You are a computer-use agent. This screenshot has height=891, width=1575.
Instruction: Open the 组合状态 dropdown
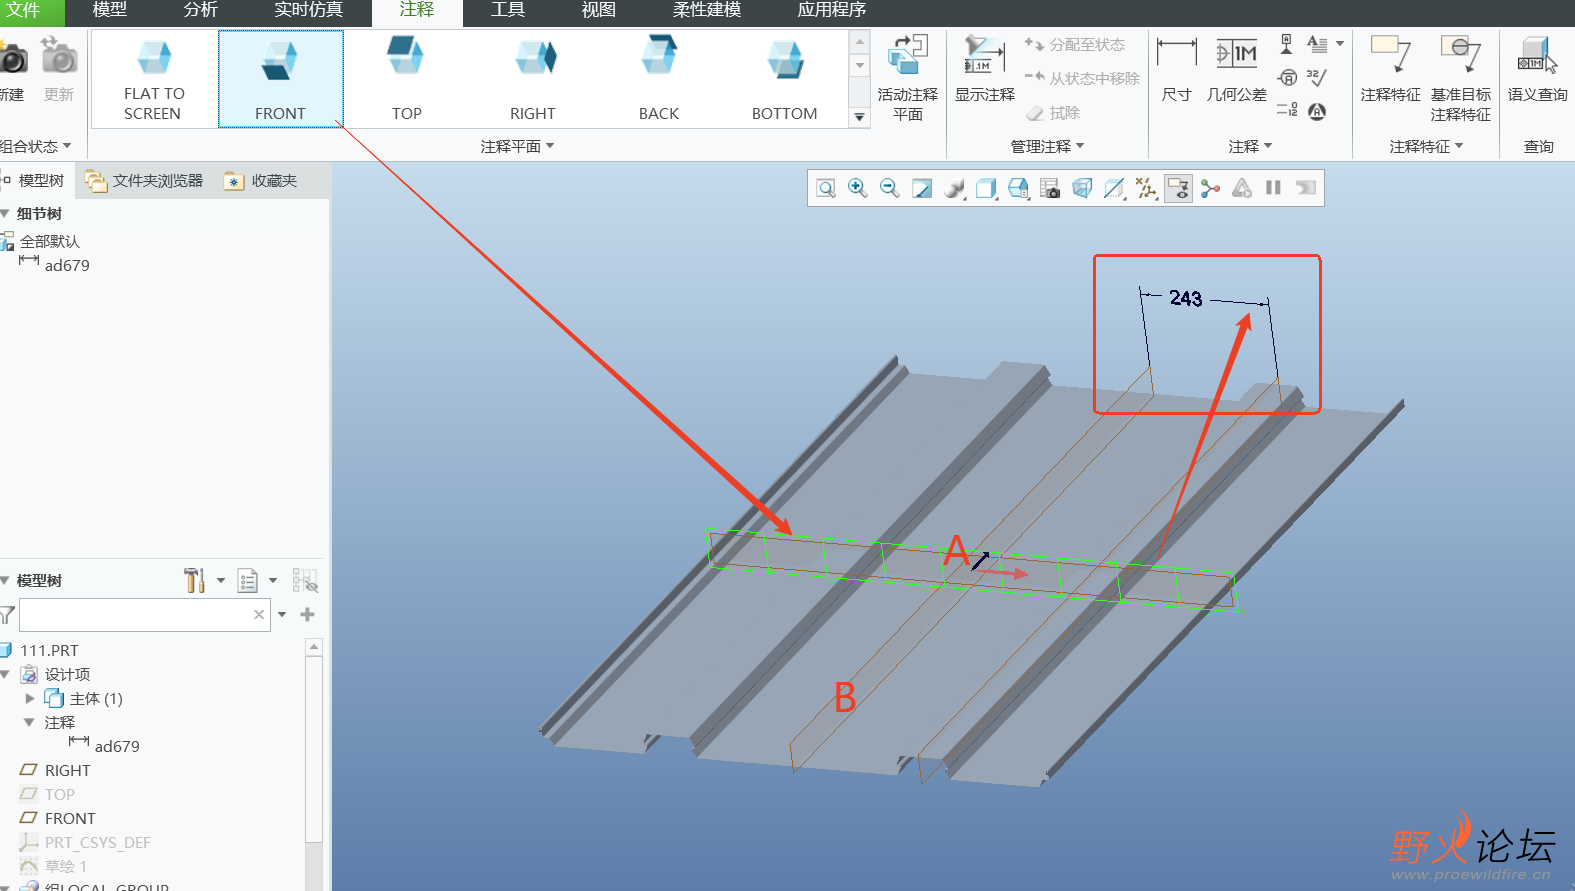(35, 146)
